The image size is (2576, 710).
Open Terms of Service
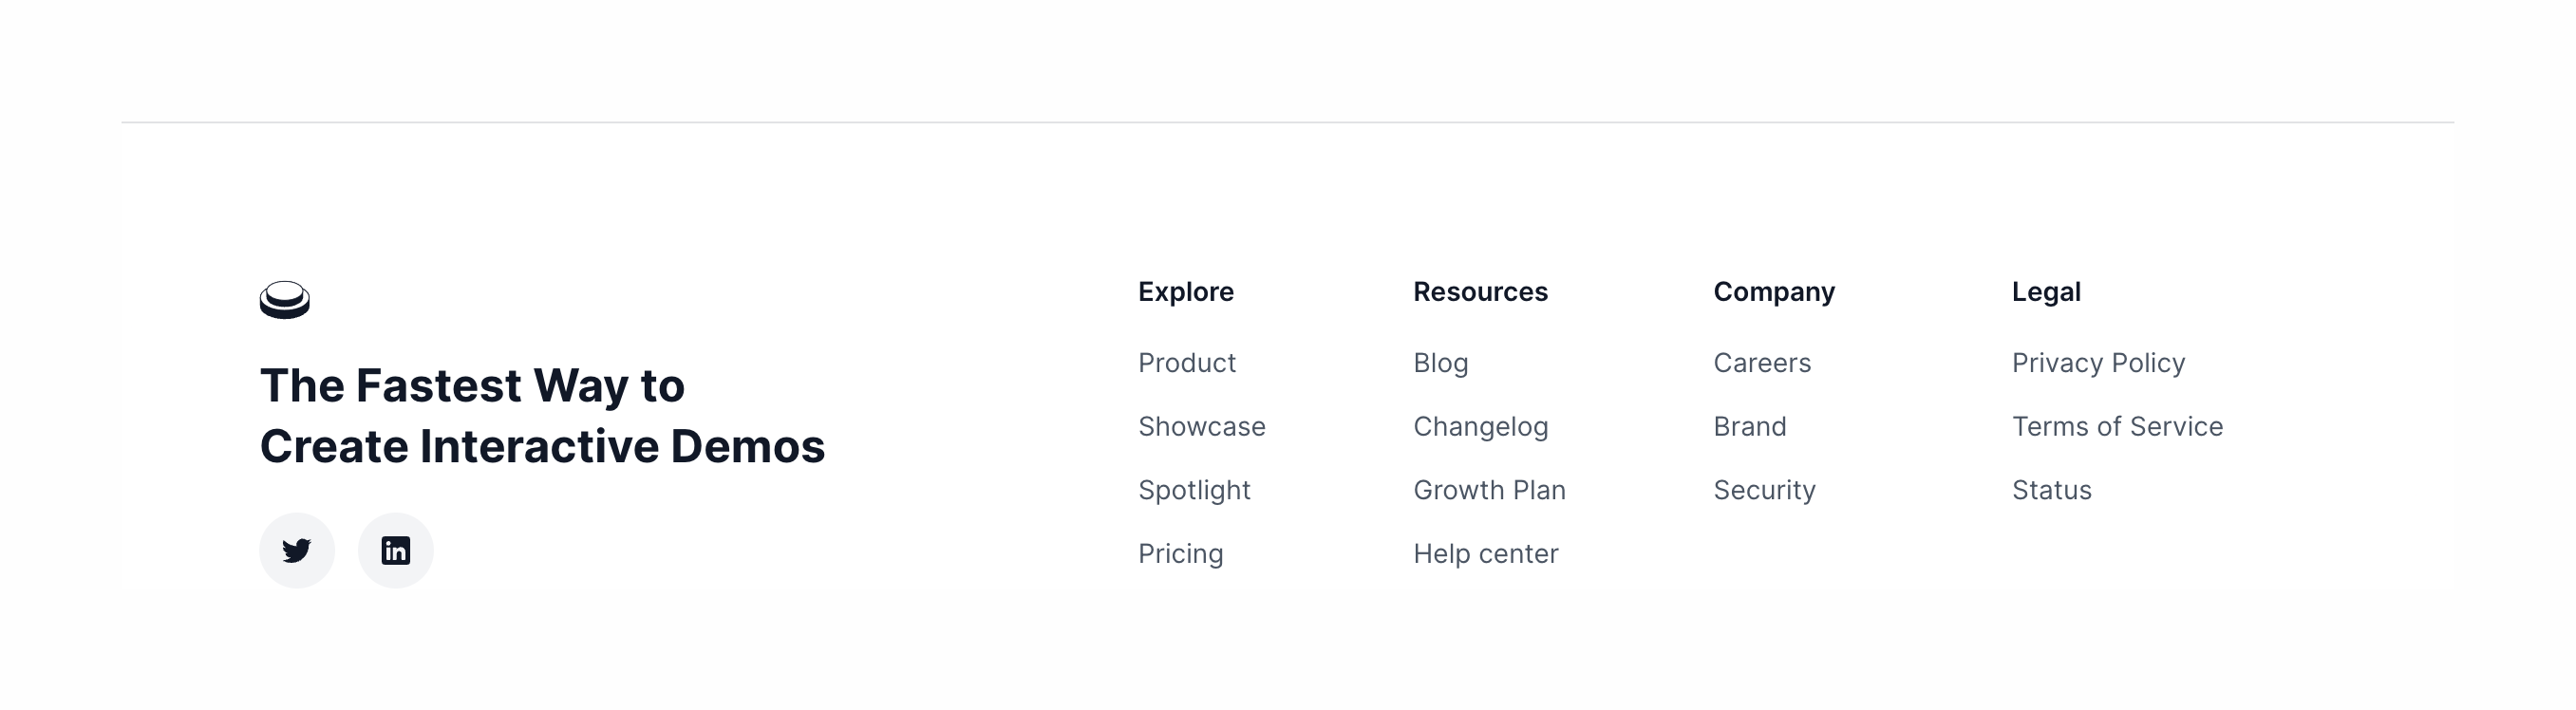[x=2118, y=427]
